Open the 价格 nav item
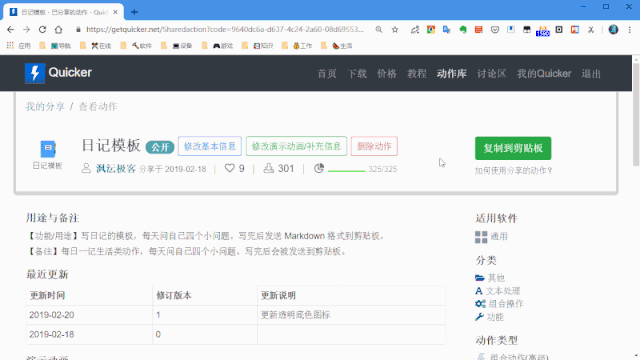Screen dimensions: 640x360 387,73
